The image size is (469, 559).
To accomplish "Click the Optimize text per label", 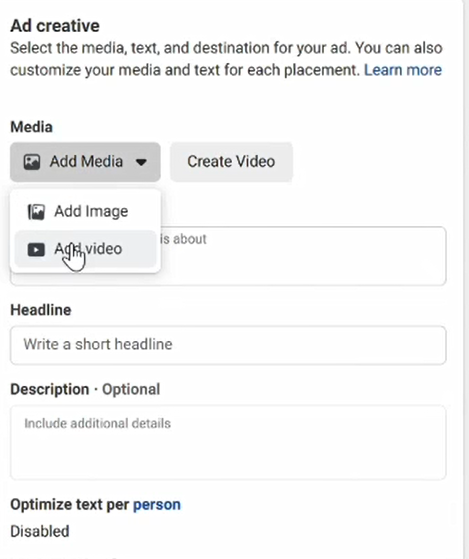I will [x=70, y=504].
